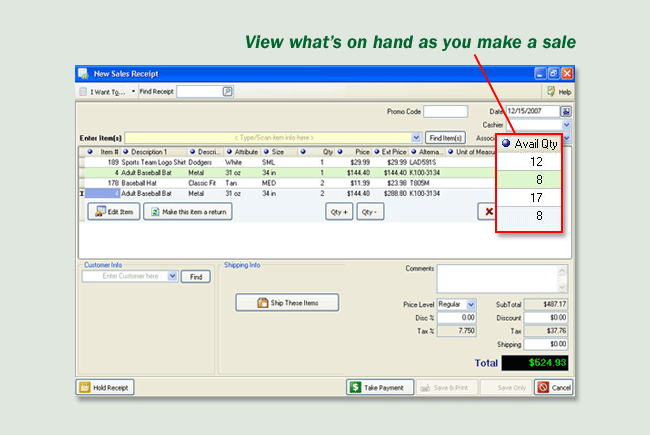
Task: Click the Take Payment button
Action: (x=381, y=387)
